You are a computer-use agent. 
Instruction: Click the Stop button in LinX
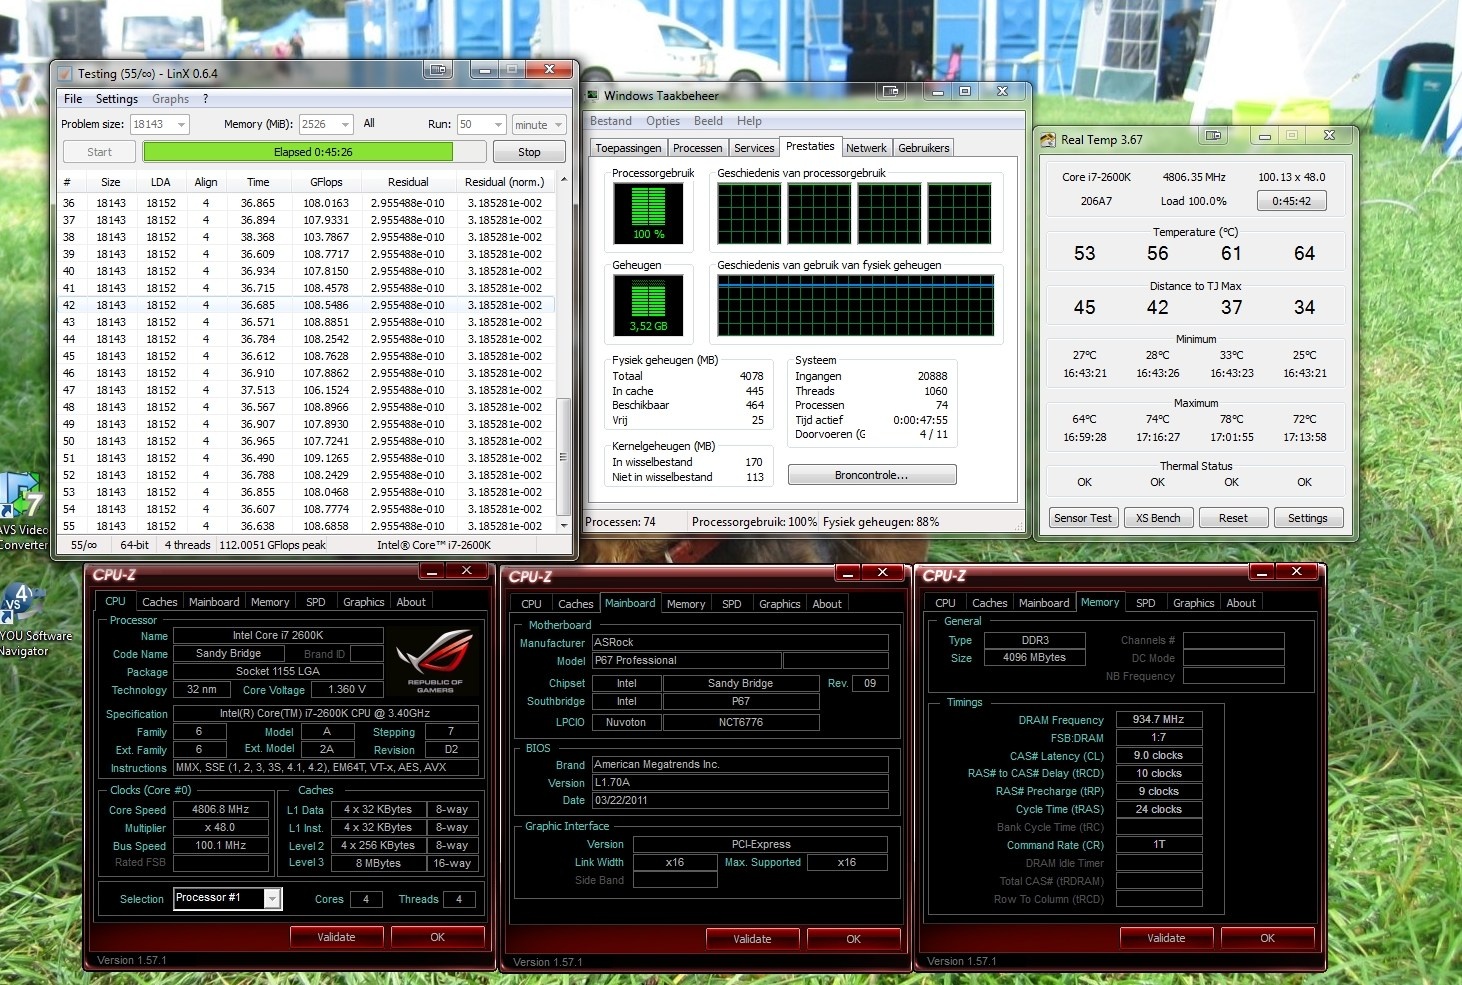(529, 152)
